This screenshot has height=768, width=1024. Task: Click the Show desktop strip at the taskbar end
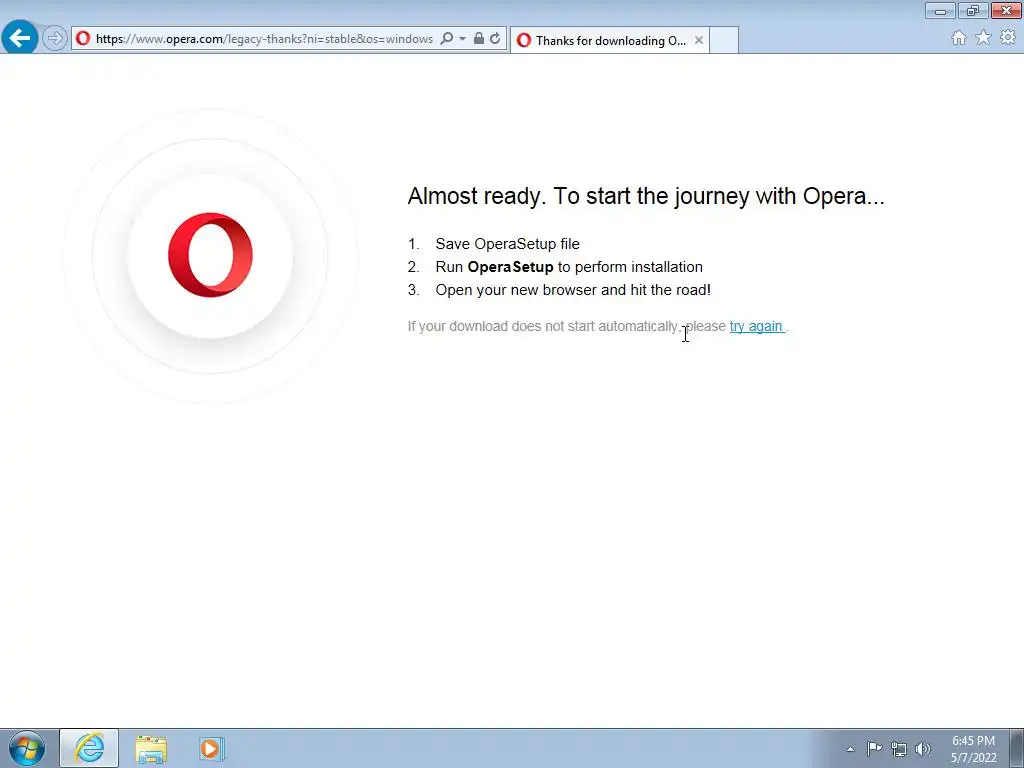[1016, 748]
